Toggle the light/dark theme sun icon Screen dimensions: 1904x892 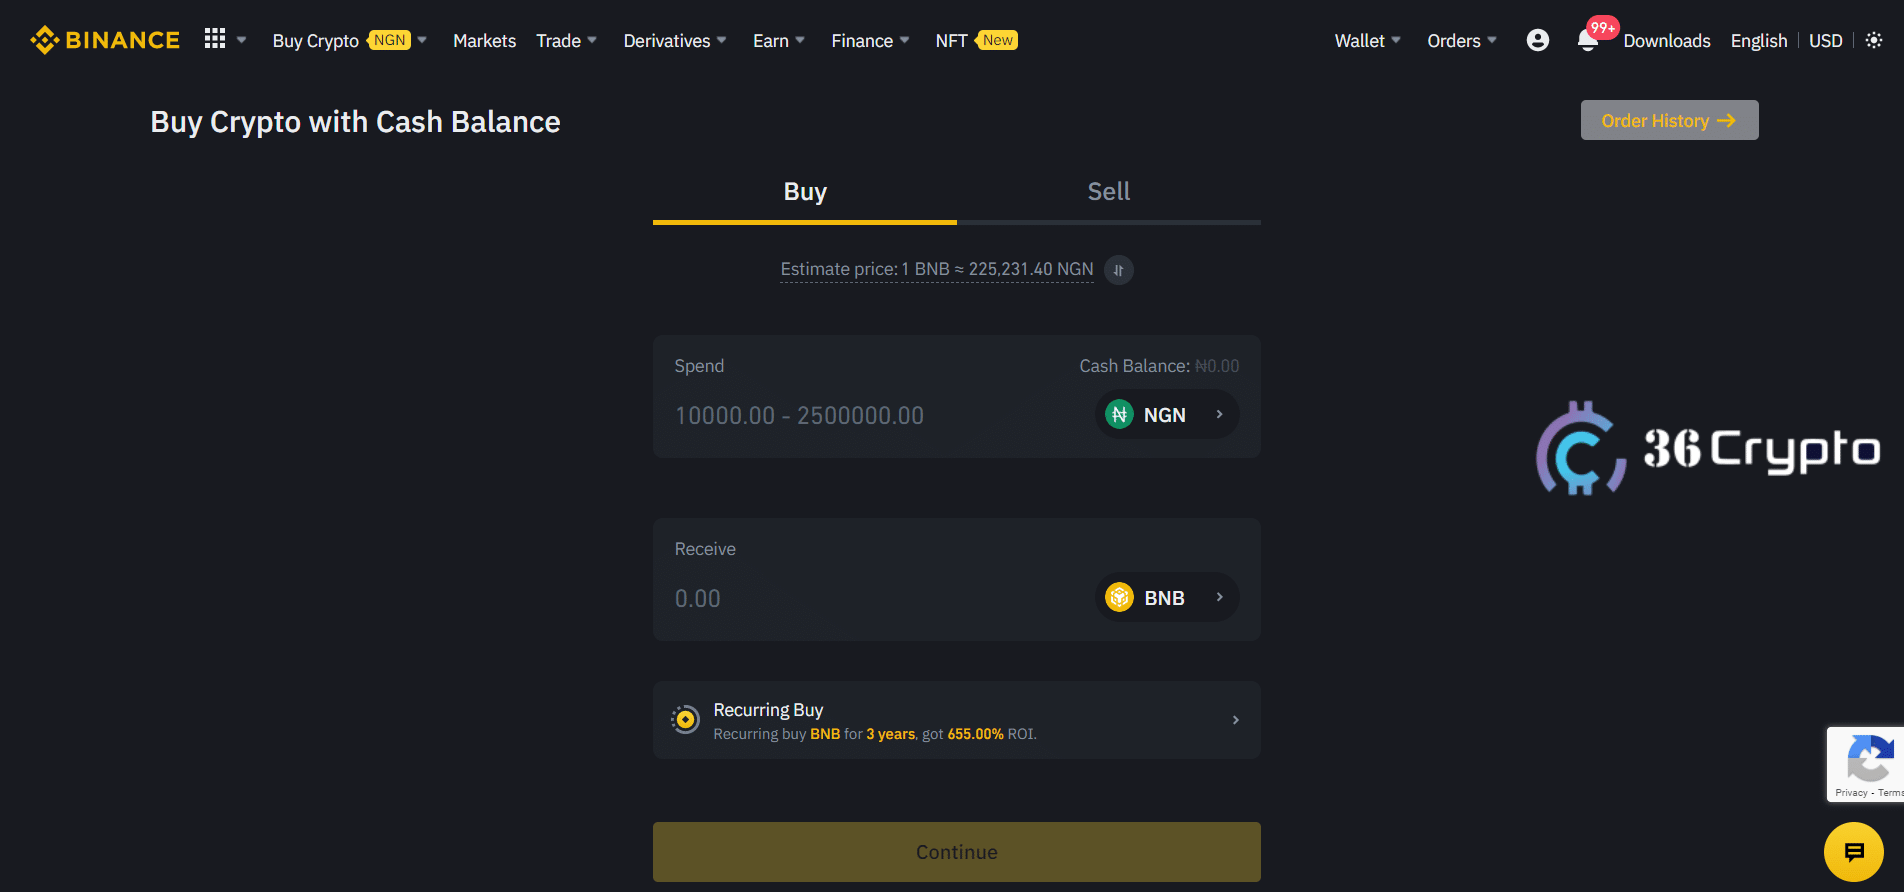(1874, 40)
